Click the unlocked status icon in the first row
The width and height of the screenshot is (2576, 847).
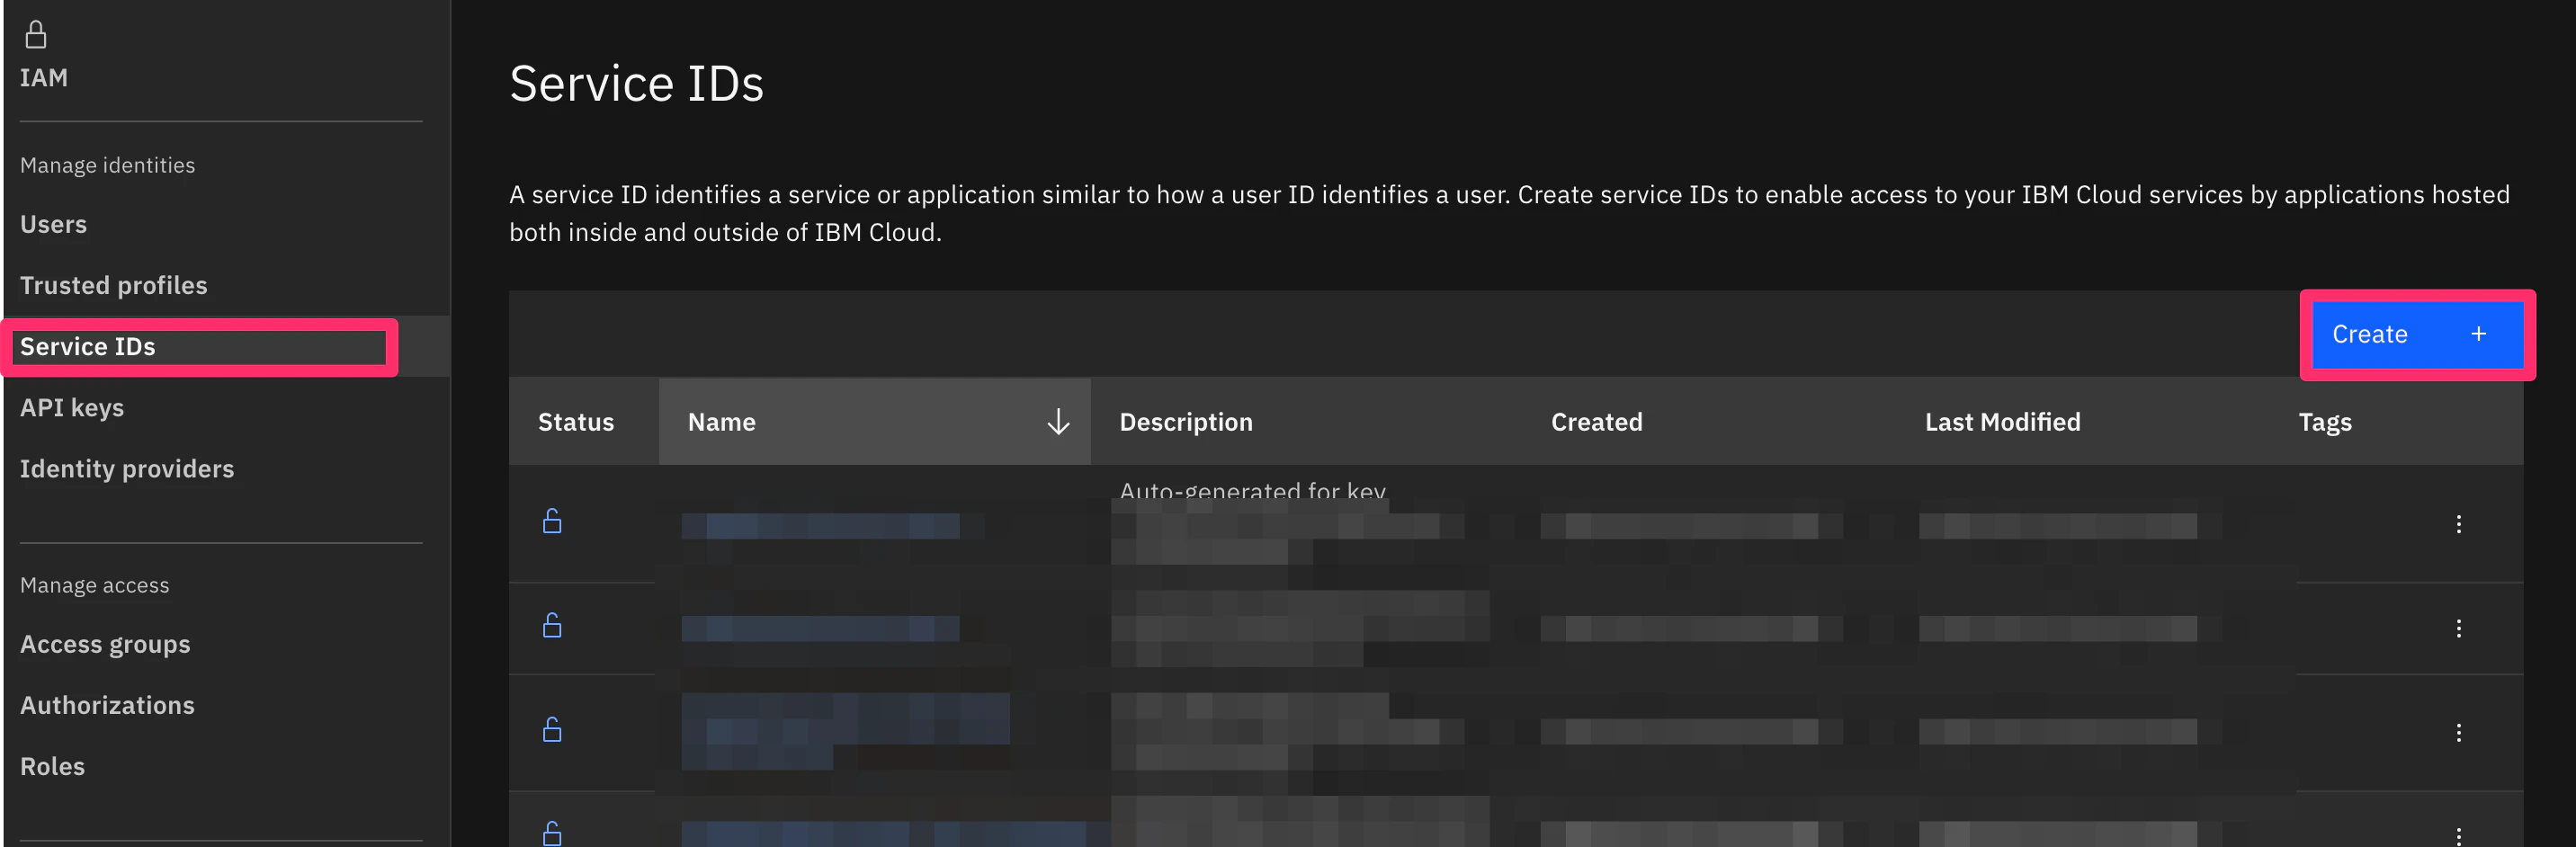(552, 521)
